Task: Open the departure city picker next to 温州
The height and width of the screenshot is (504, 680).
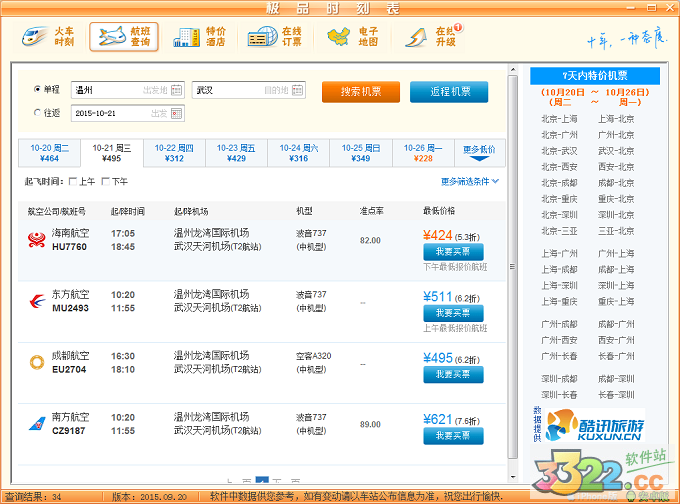Action: tap(177, 90)
